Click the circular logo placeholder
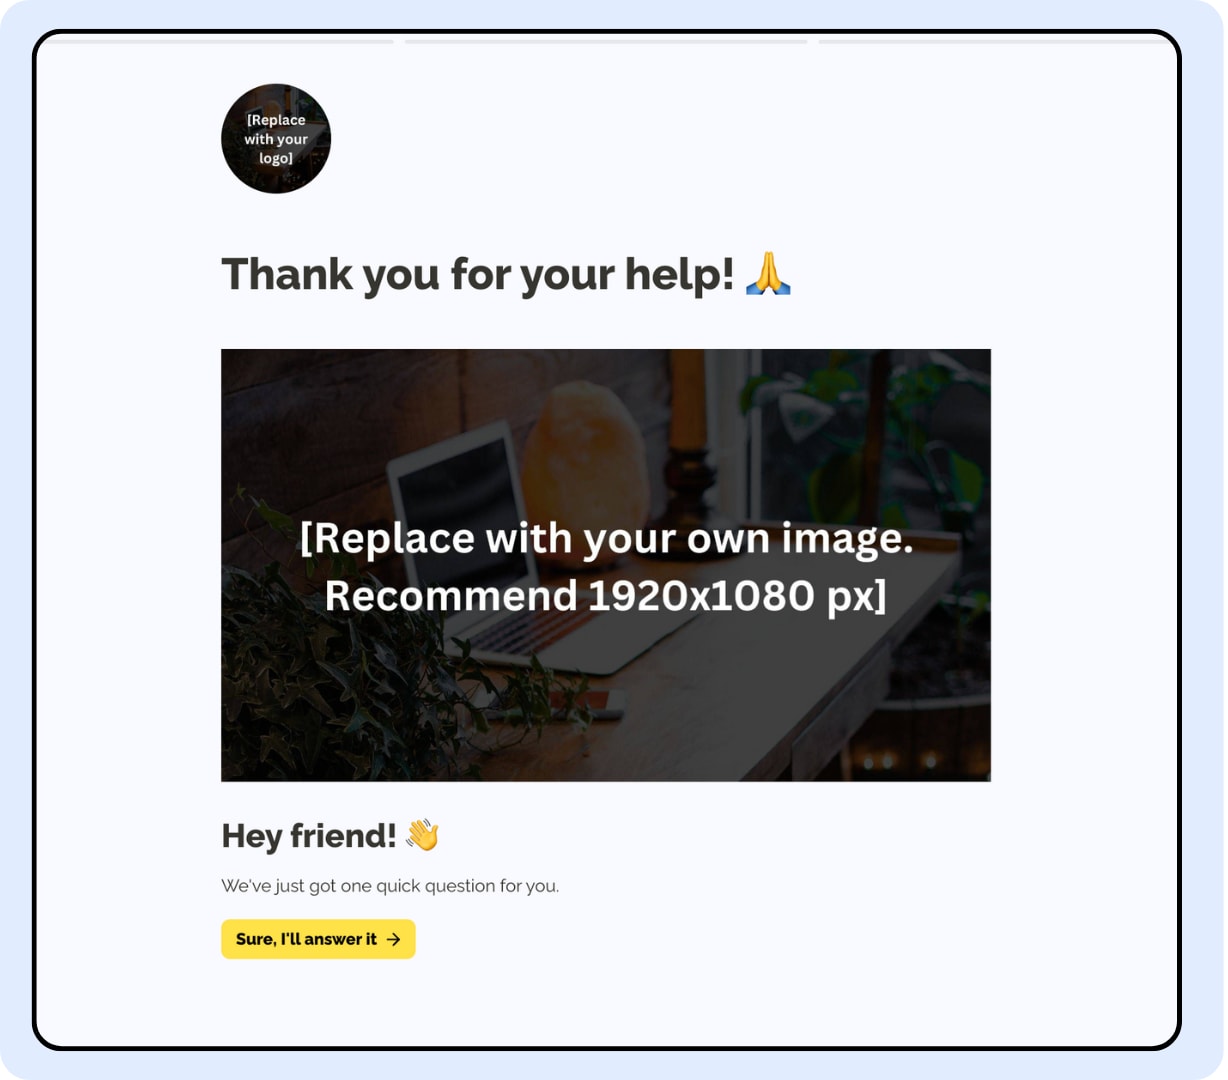This screenshot has width=1228, height=1080. (276, 138)
